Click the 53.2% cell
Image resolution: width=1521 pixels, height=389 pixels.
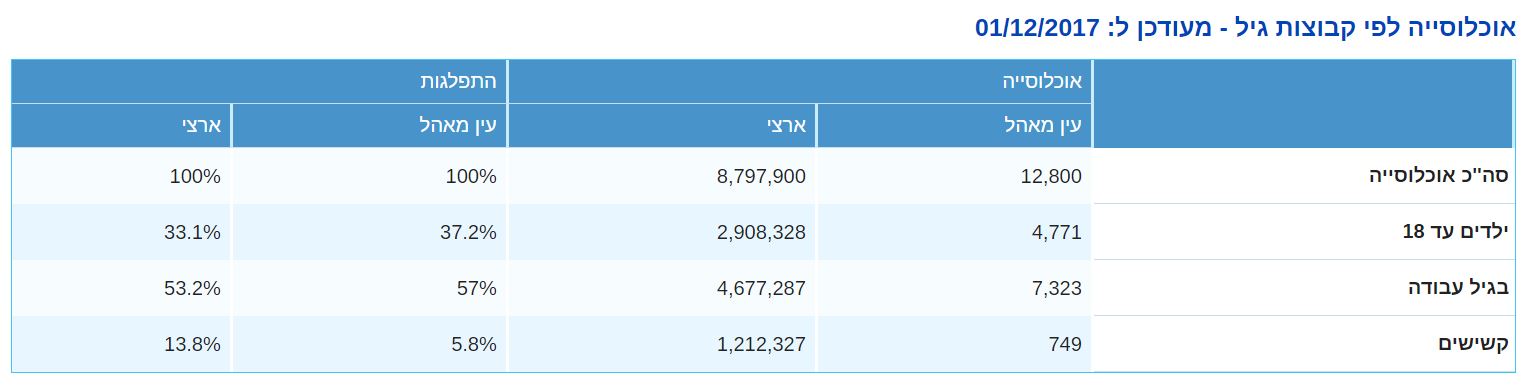(x=122, y=288)
